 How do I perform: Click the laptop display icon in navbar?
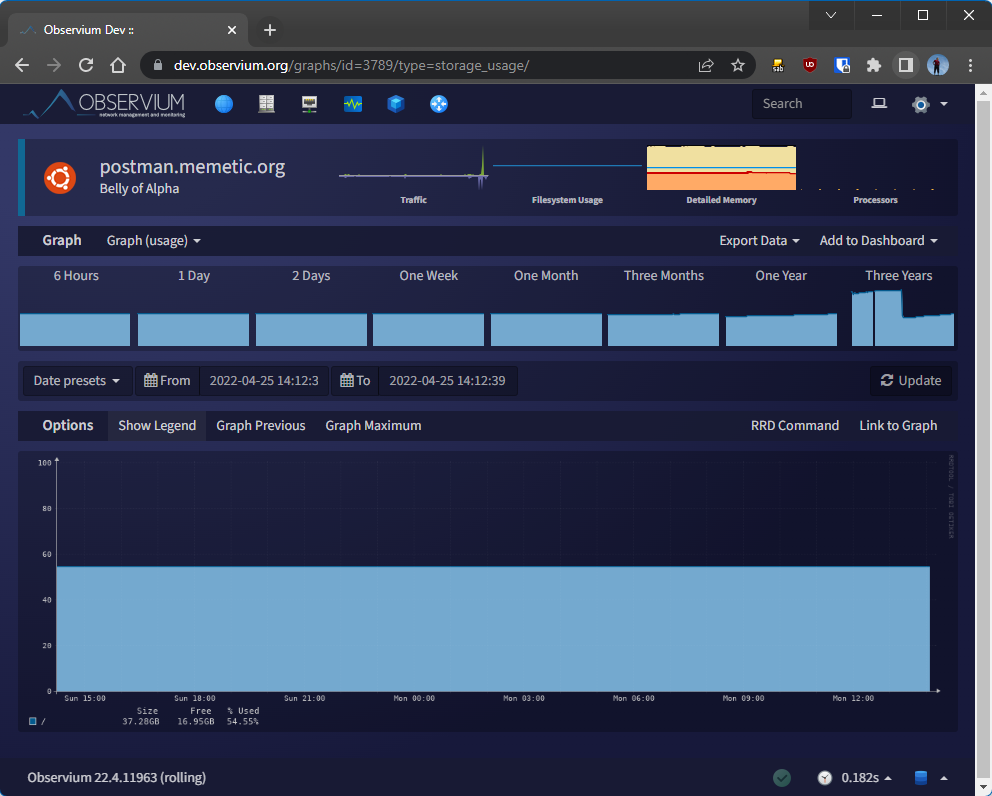(879, 103)
